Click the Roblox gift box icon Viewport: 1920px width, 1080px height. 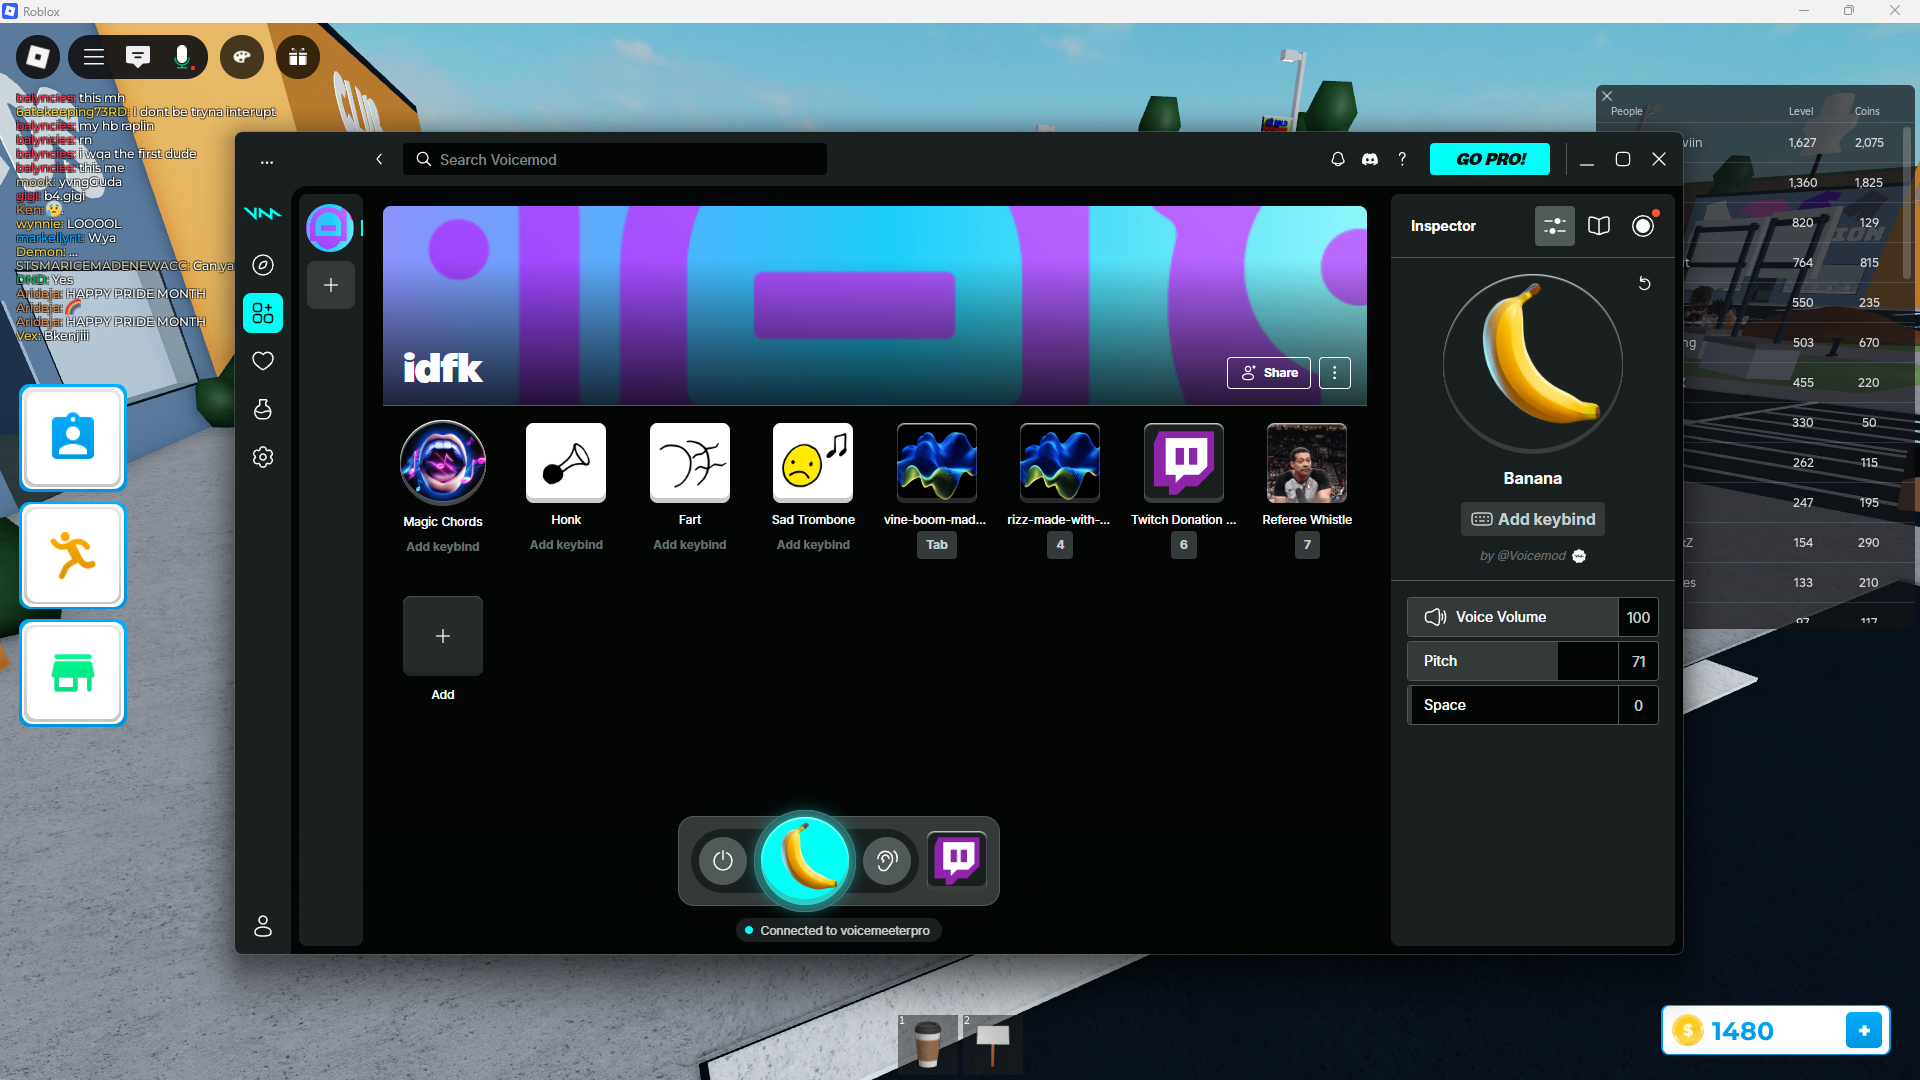(298, 57)
